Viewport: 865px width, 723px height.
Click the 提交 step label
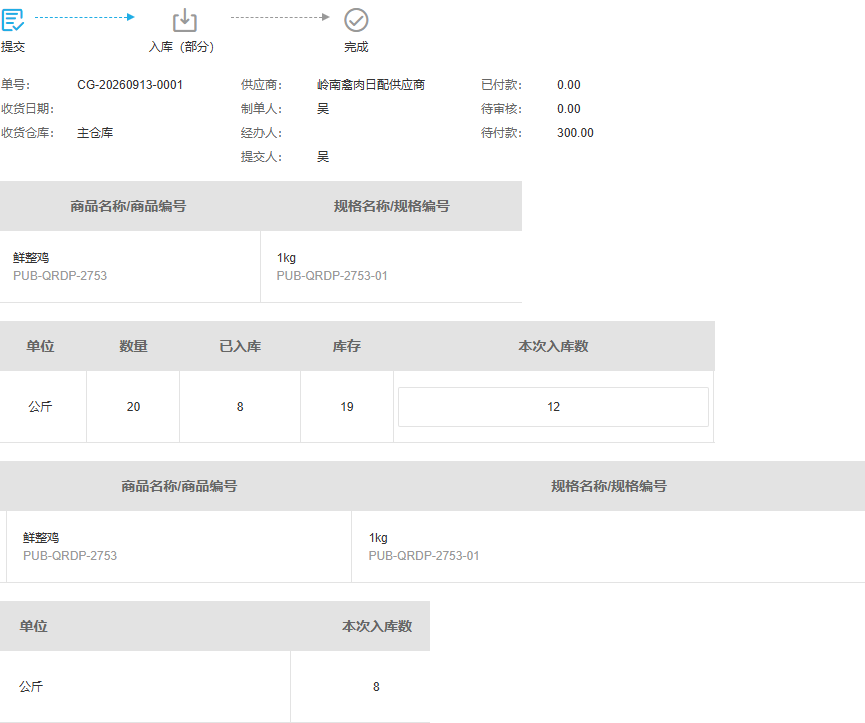tap(13, 47)
